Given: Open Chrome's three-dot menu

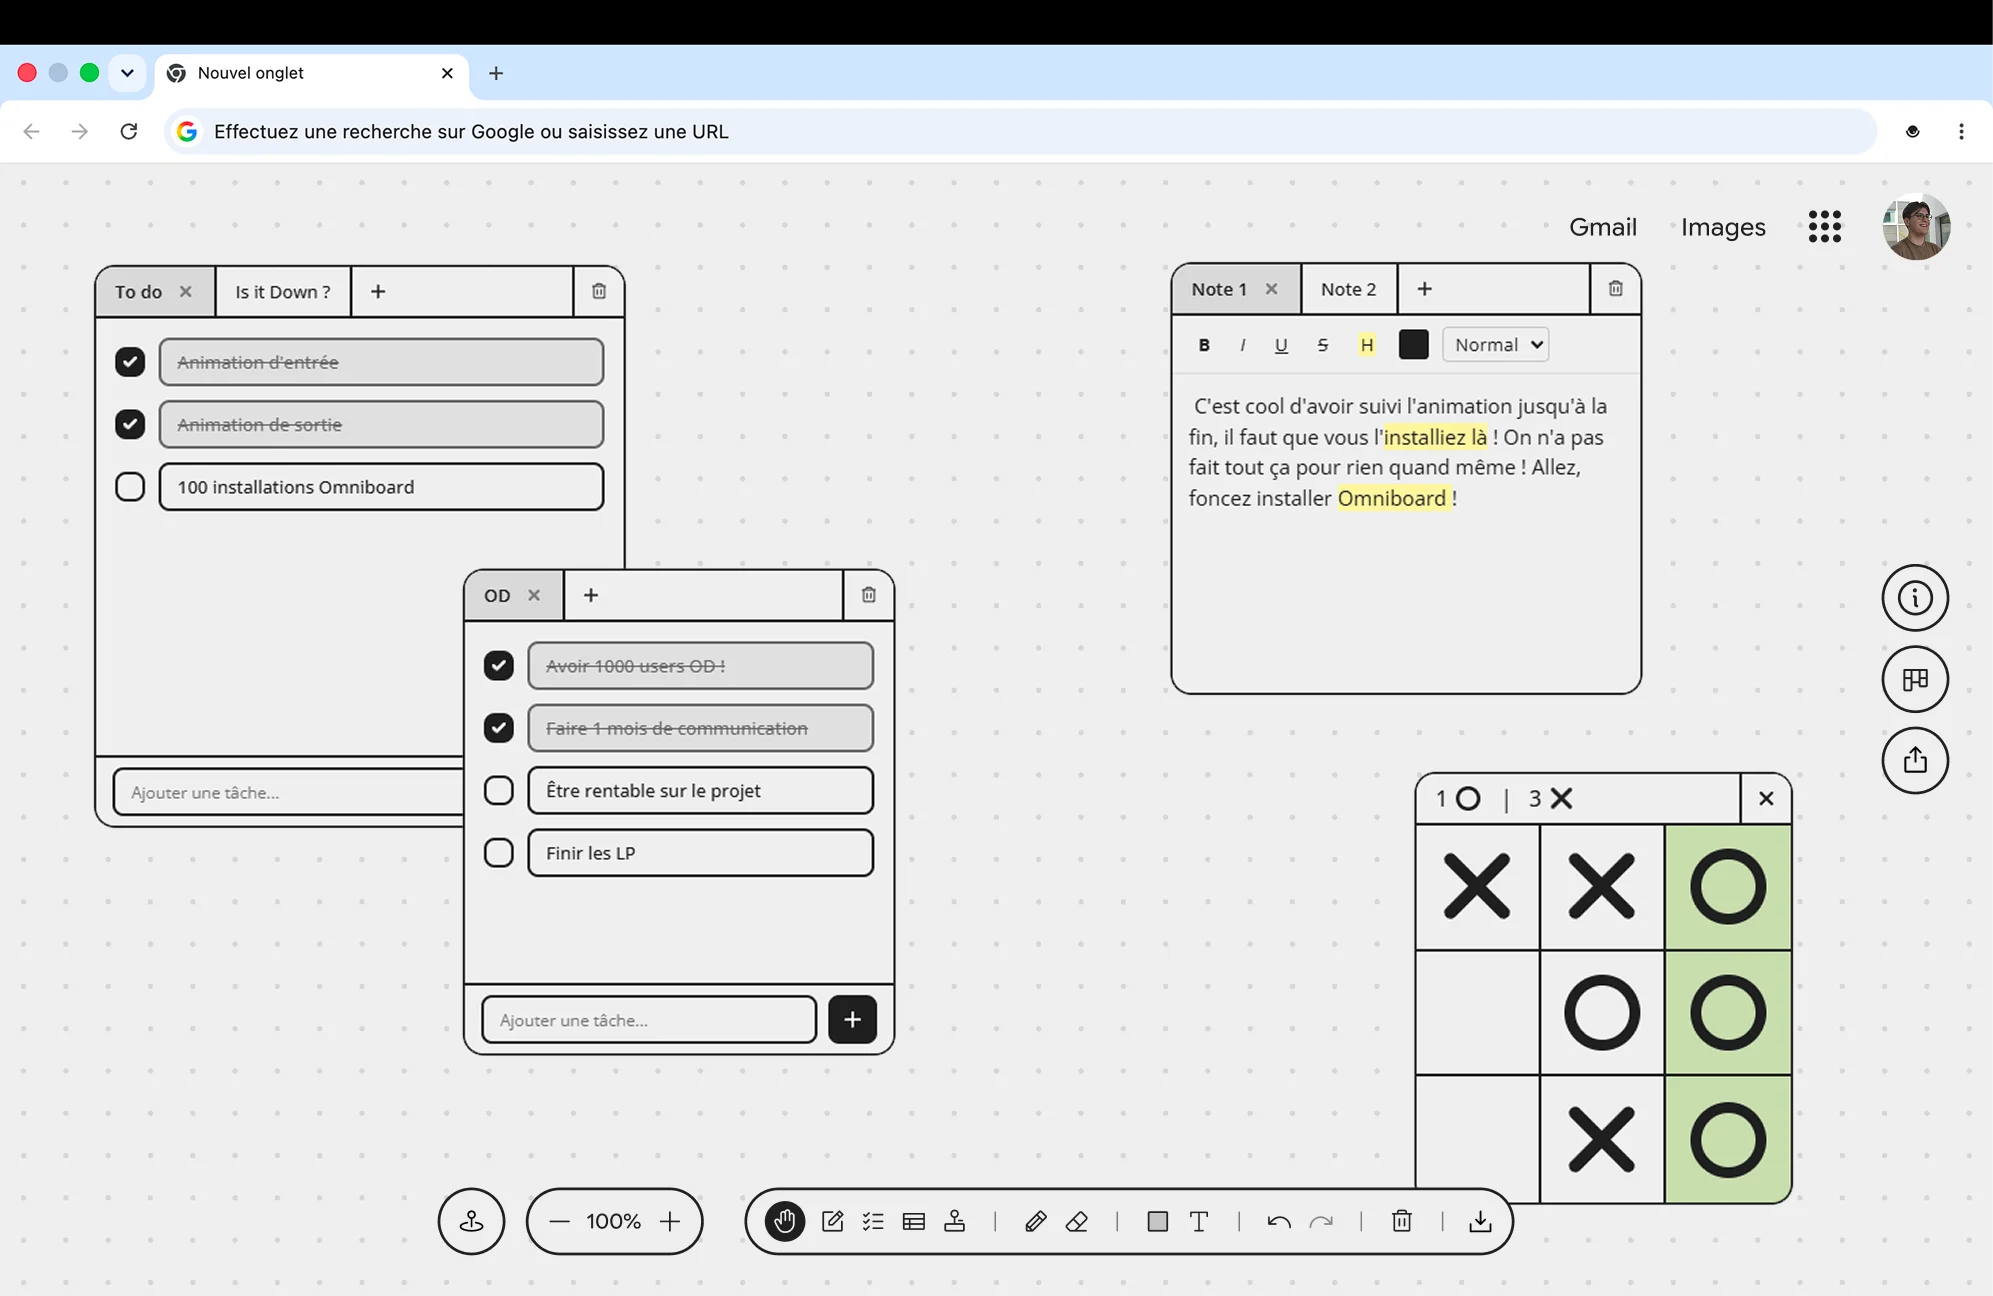Looking at the screenshot, I should 1961,132.
